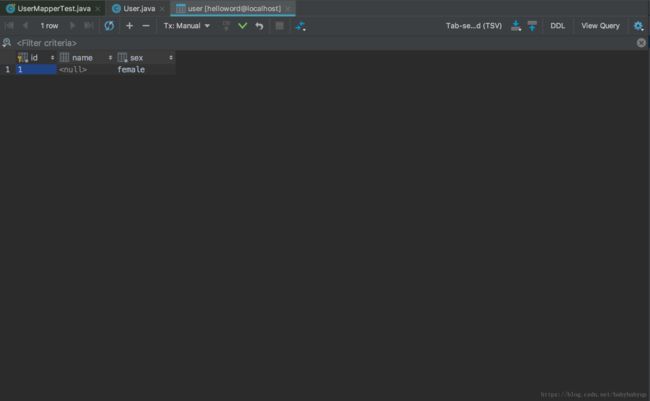This screenshot has height=401, width=650.
Task: Open the Tab-se...d (TSV) extractor dropdown
Action: tap(474, 26)
